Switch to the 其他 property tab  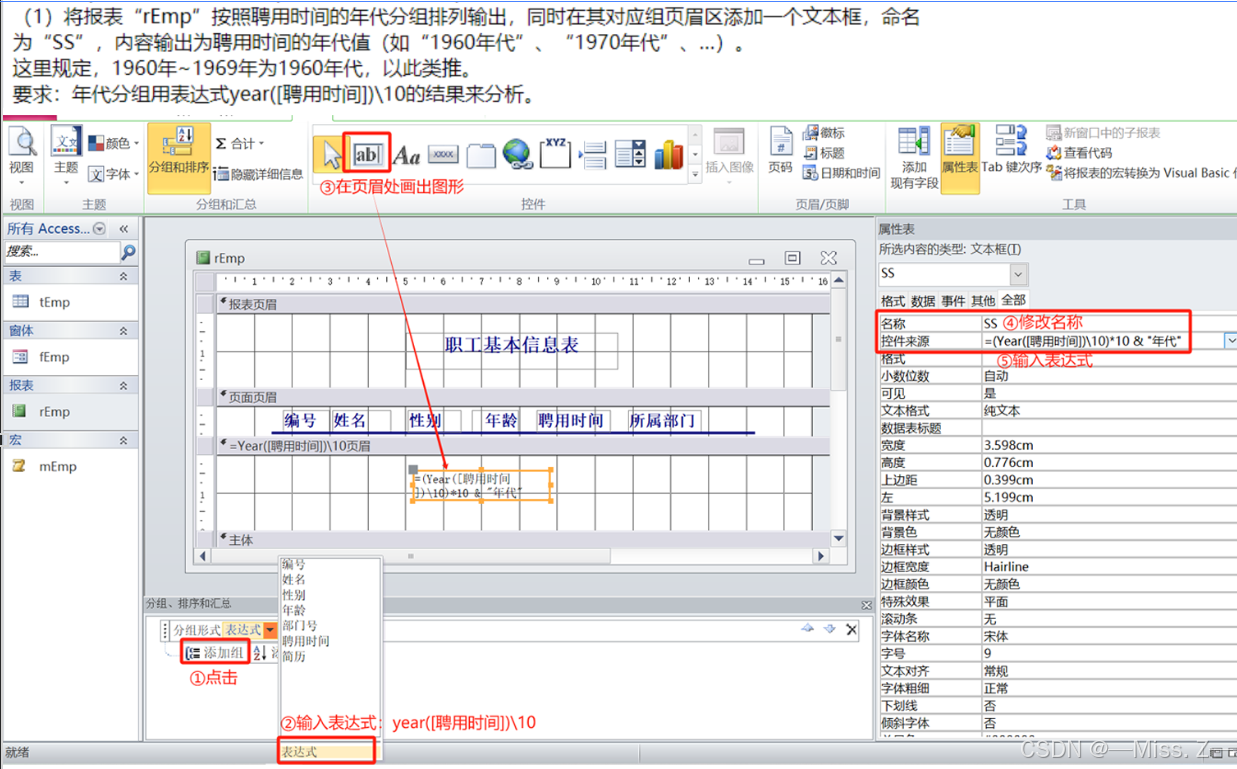(x=983, y=300)
